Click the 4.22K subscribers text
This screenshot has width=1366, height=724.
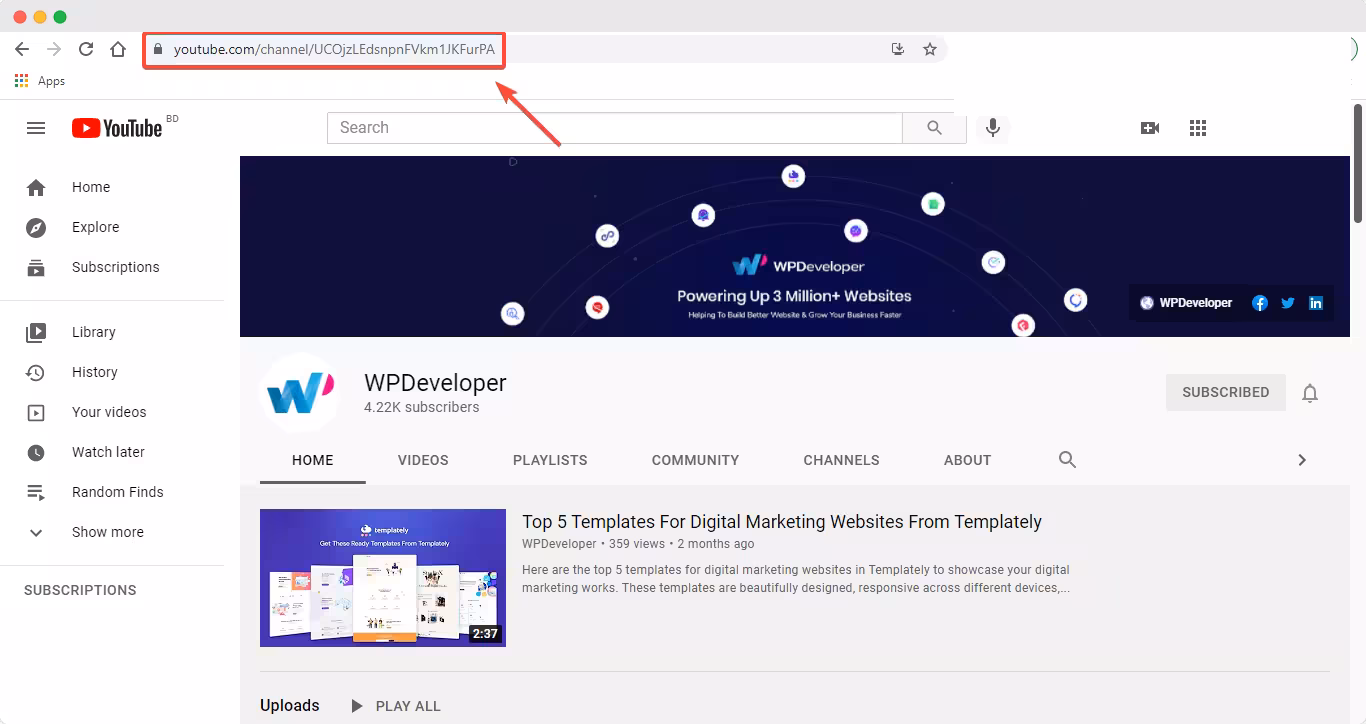click(x=421, y=408)
